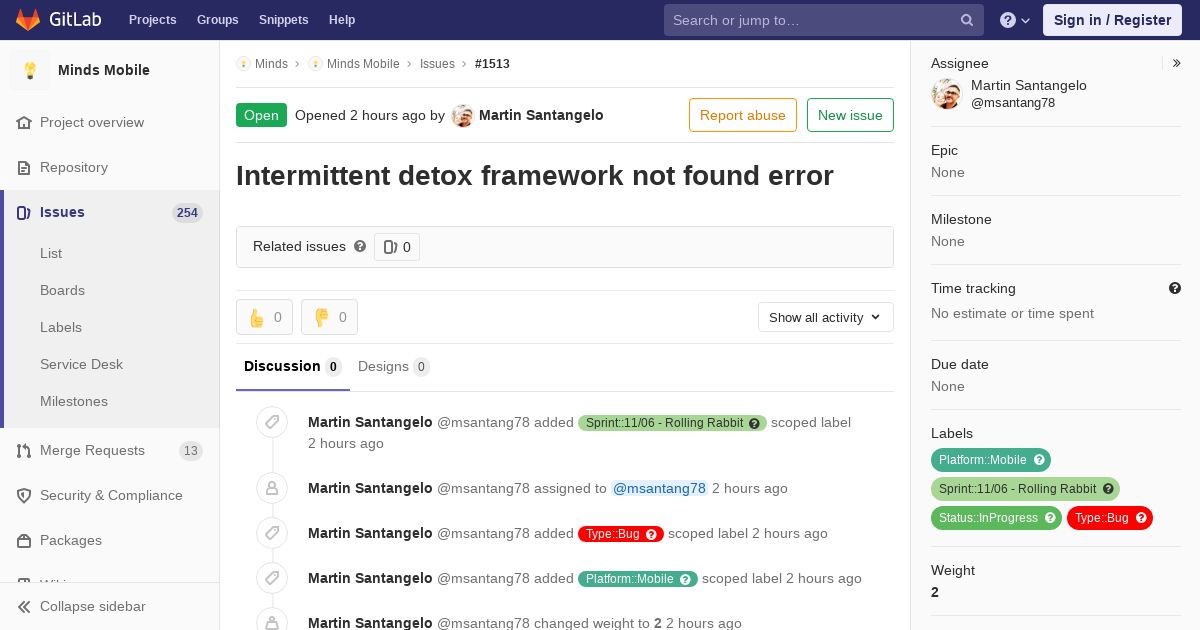Click the Status::InProgress label in sidebar
This screenshot has width=1200, height=630.
coord(996,518)
